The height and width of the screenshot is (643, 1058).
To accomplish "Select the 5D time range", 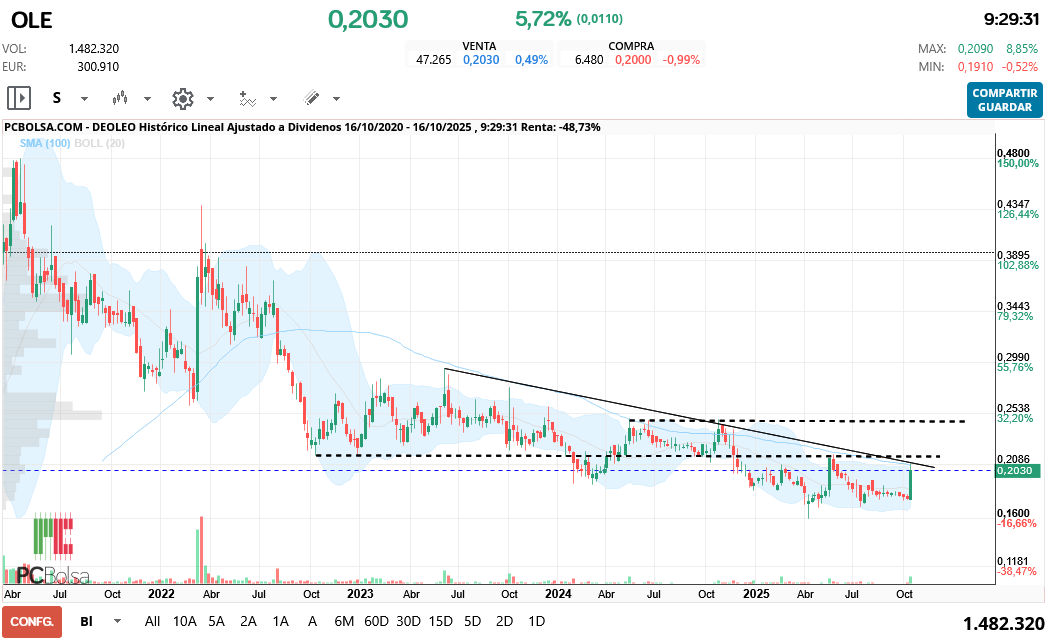I will pyautogui.click(x=472, y=621).
